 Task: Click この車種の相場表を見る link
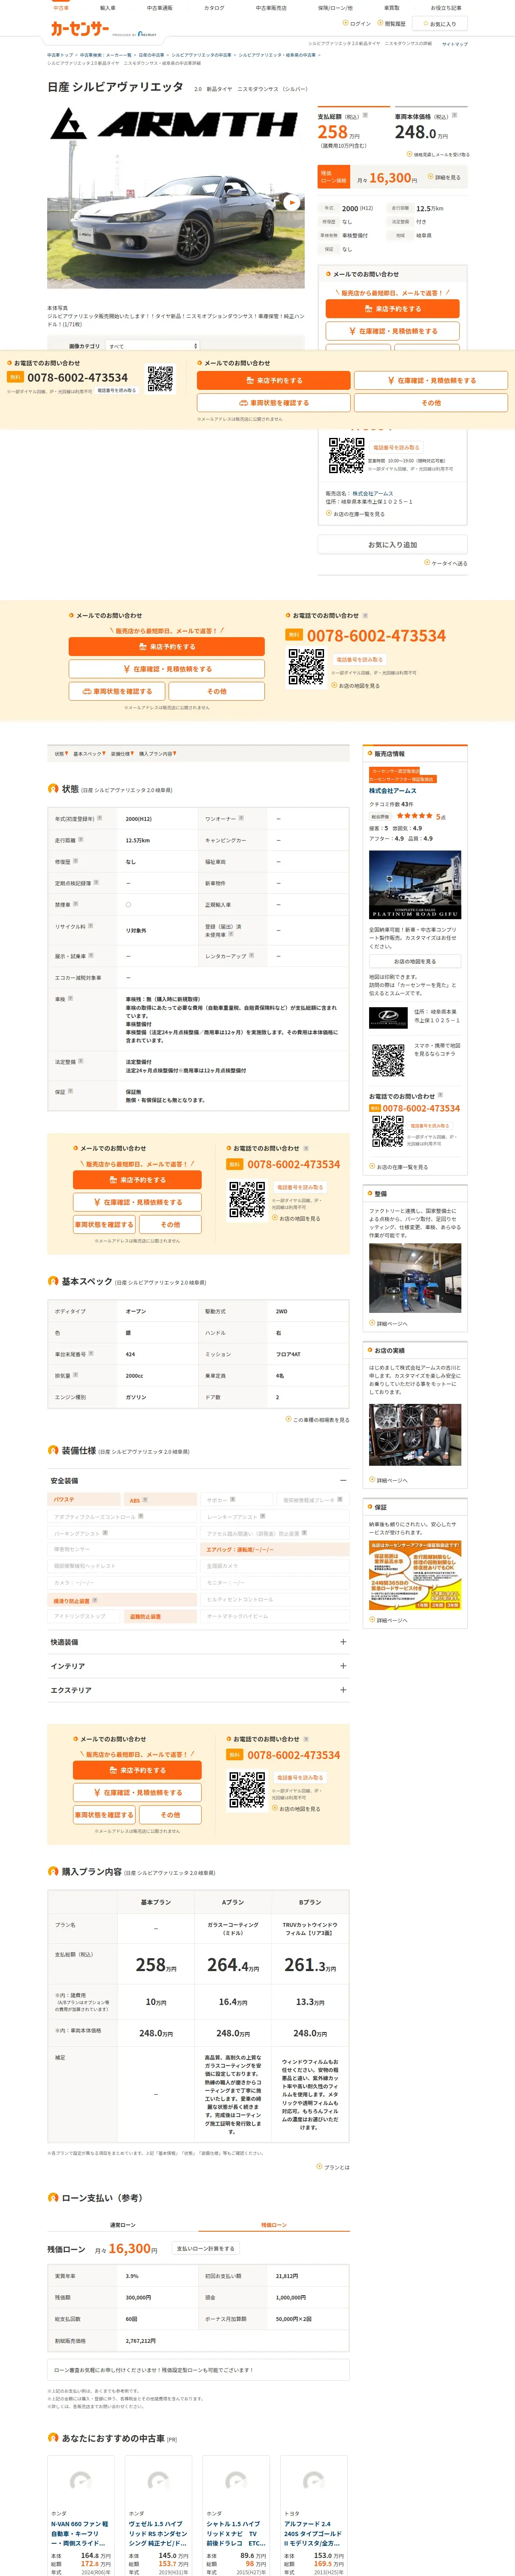pyautogui.click(x=318, y=1419)
